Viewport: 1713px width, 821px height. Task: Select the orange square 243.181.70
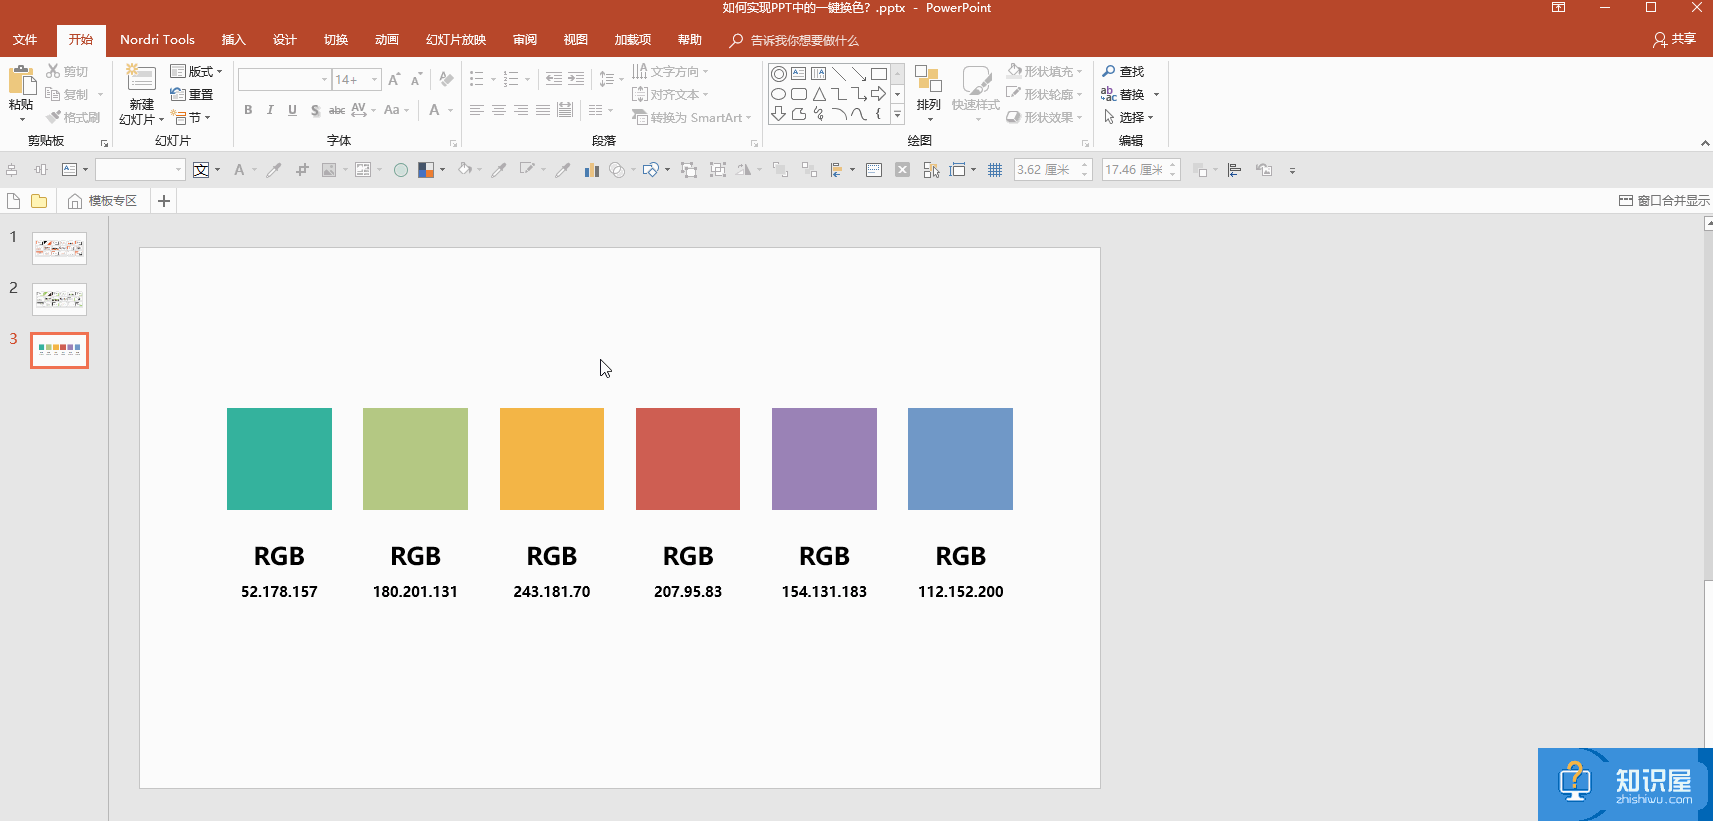(x=552, y=459)
